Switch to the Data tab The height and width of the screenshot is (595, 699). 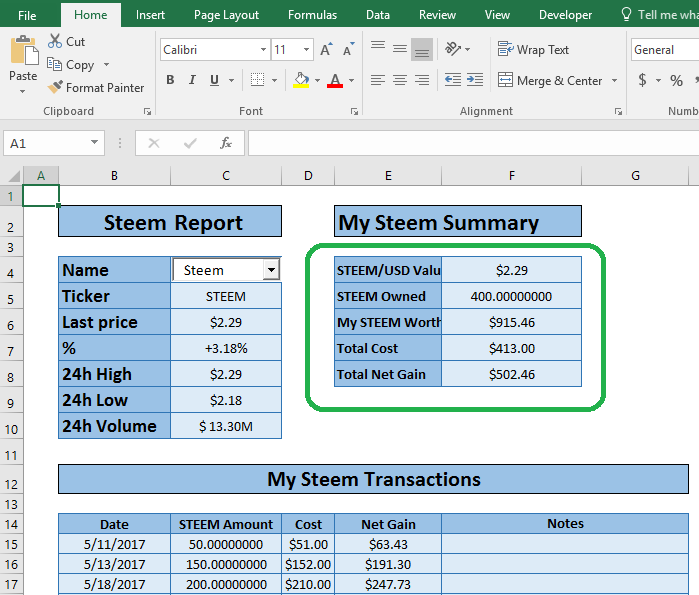(x=378, y=15)
